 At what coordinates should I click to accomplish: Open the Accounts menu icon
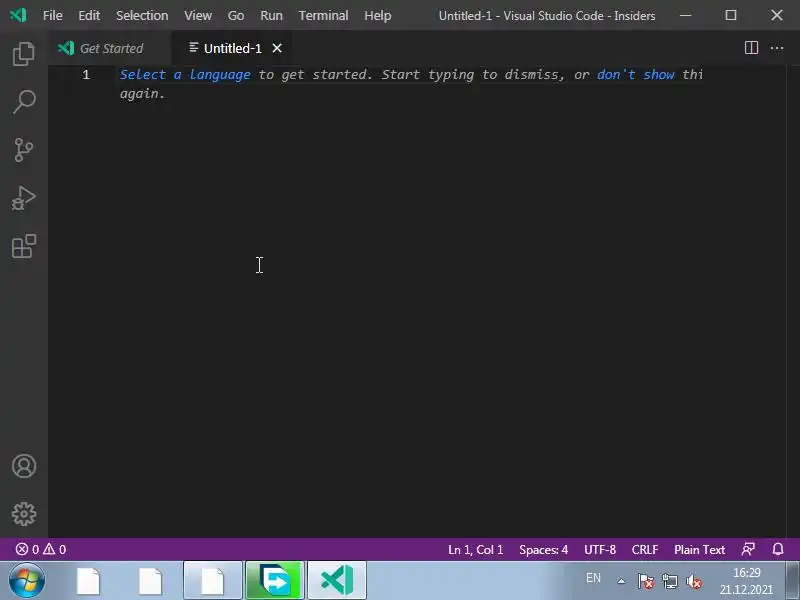tap(23, 466)
